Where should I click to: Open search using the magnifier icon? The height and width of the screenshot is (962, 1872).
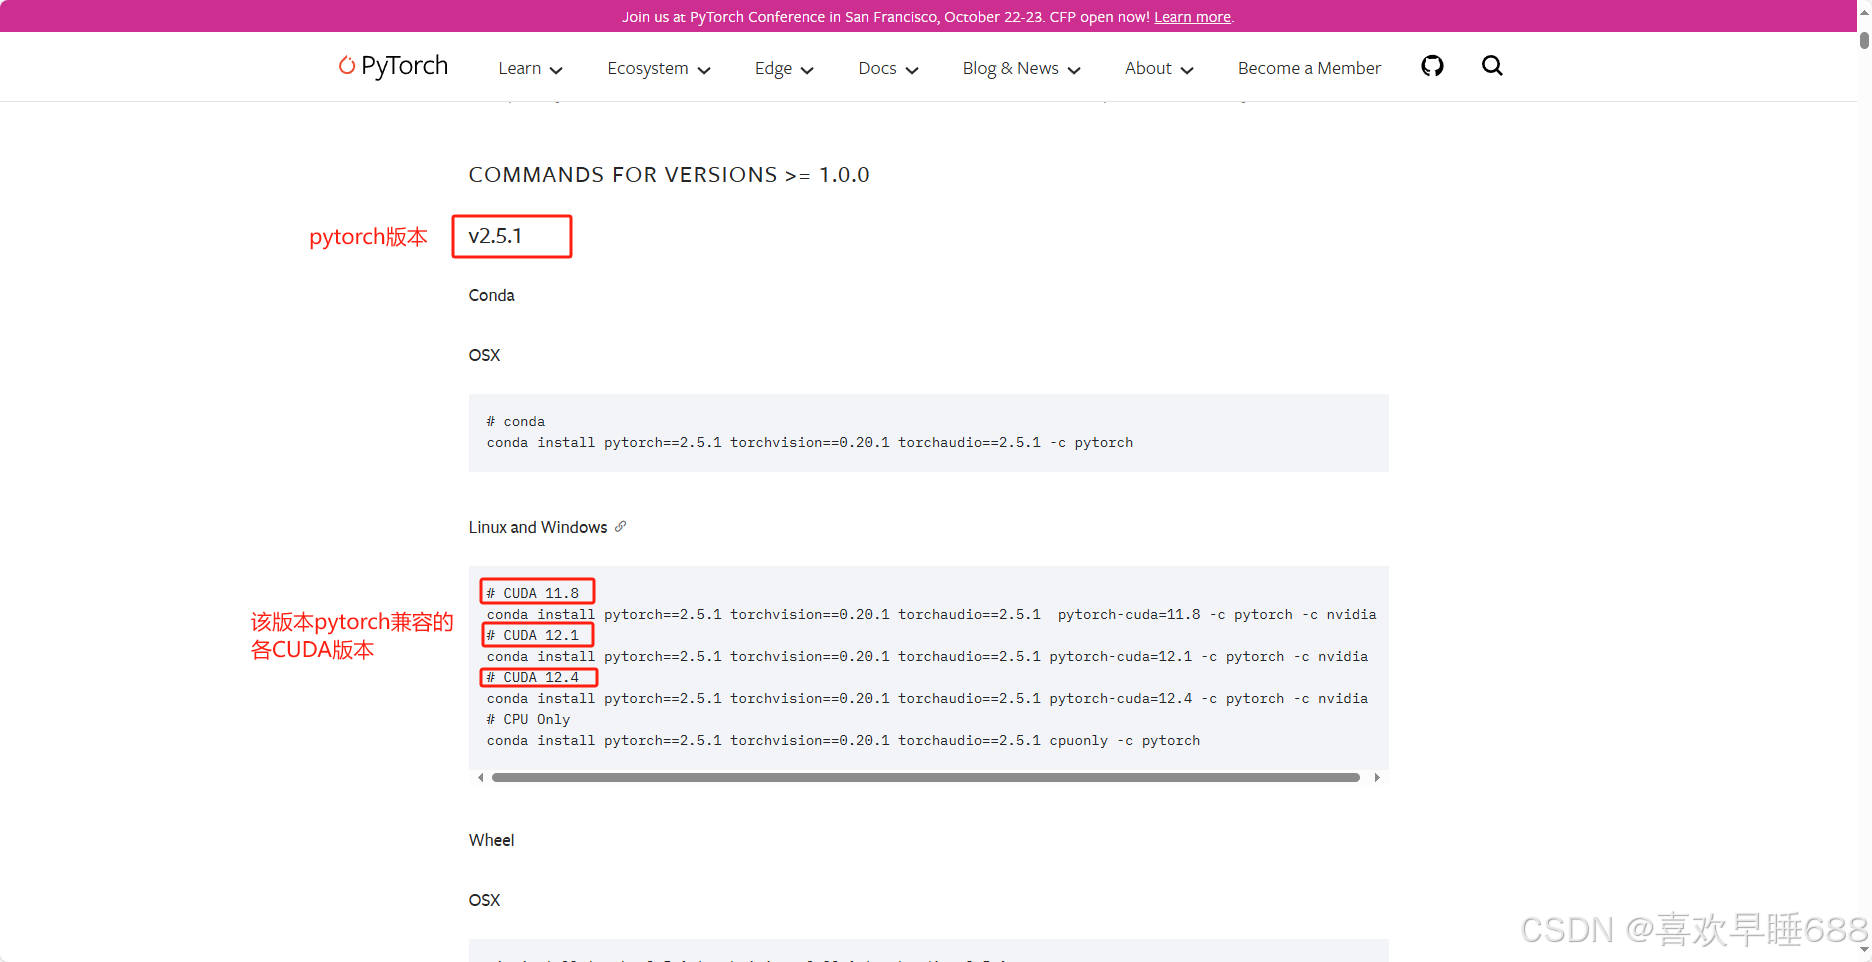coord(1492,65)
